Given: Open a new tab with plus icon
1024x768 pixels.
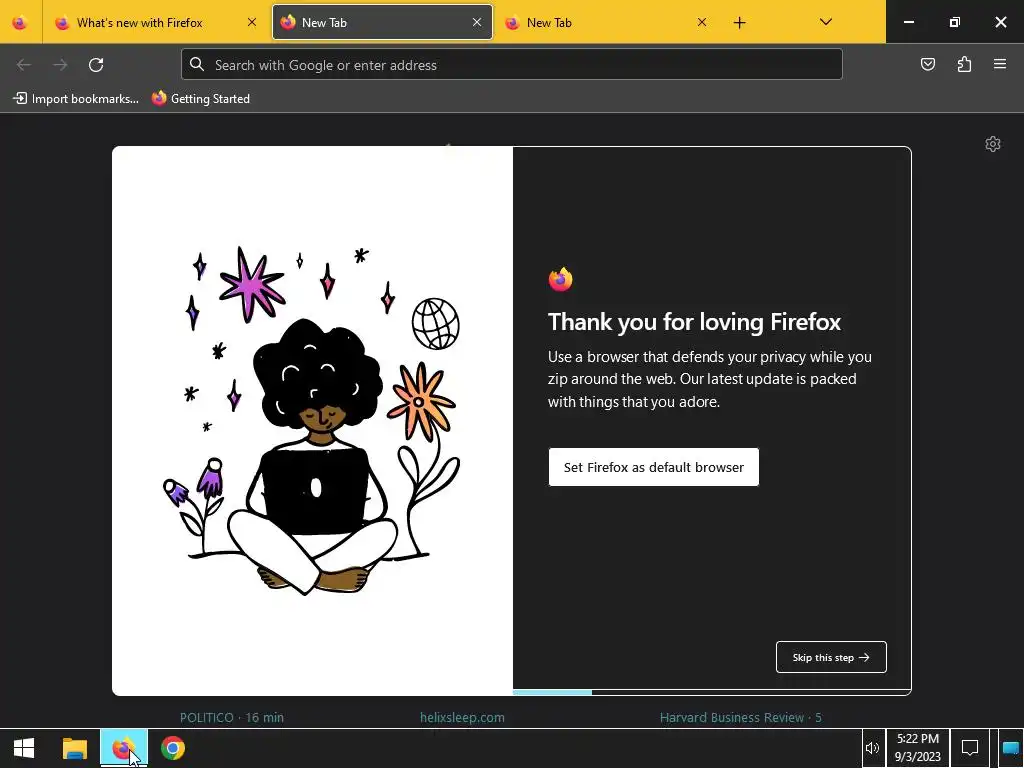Looking at the screenshot, I should (739, 23).
